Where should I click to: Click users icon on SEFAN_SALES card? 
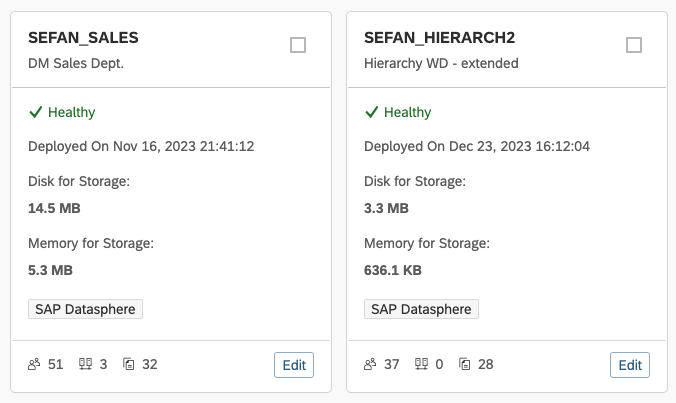point(34,364)
